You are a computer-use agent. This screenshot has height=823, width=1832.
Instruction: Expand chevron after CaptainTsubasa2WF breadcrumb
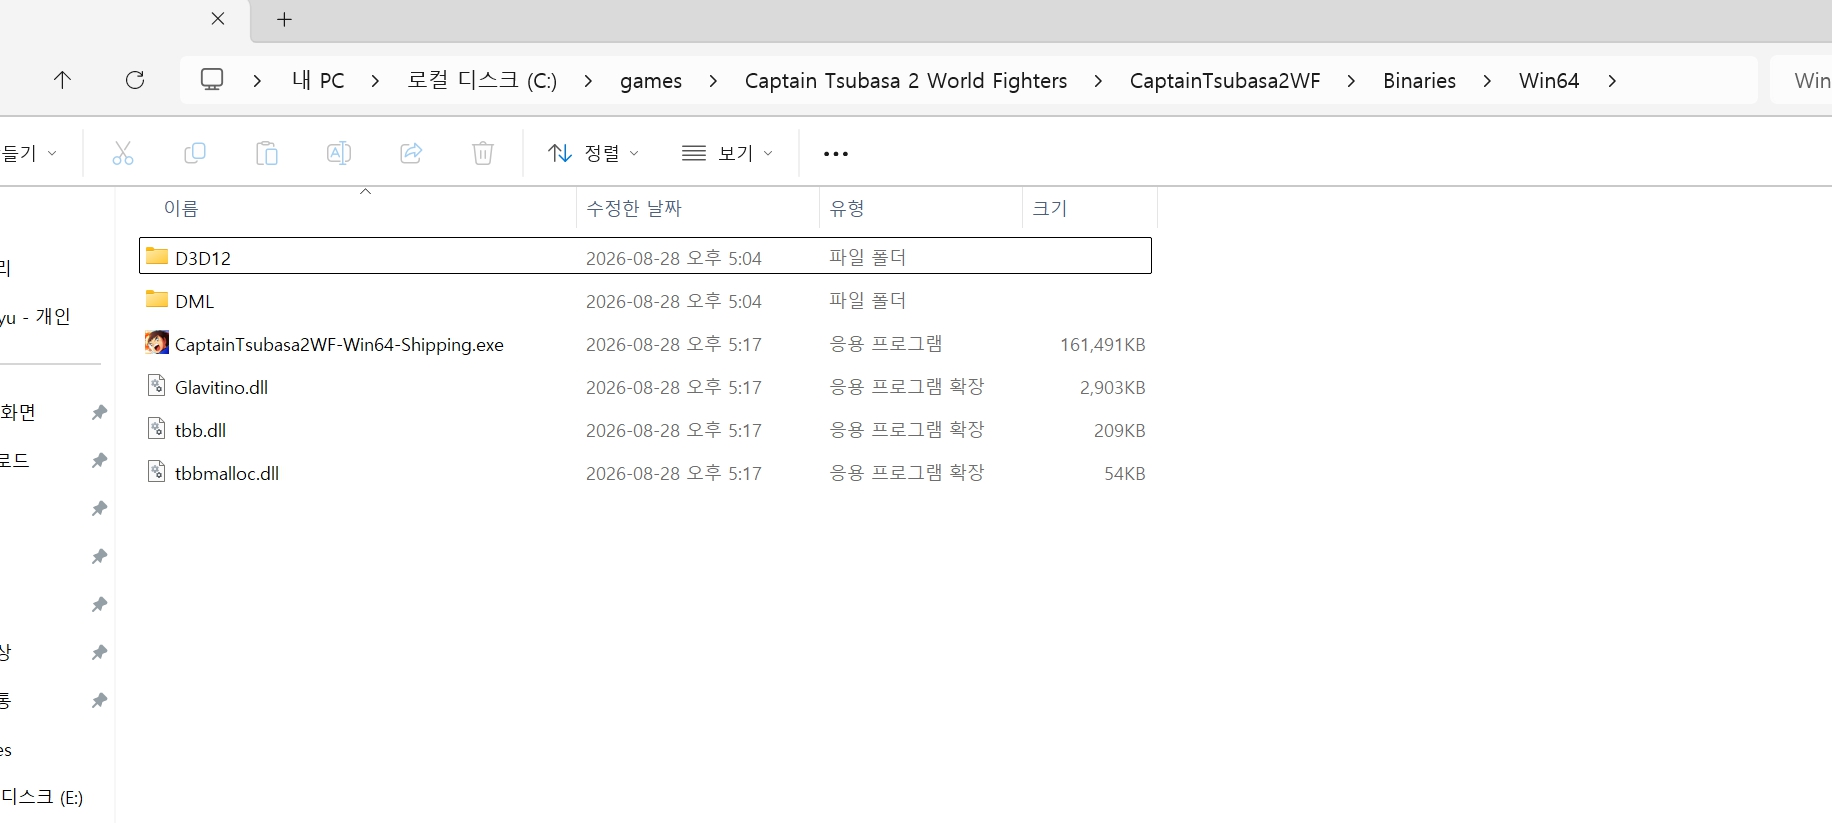(1352, 81)
